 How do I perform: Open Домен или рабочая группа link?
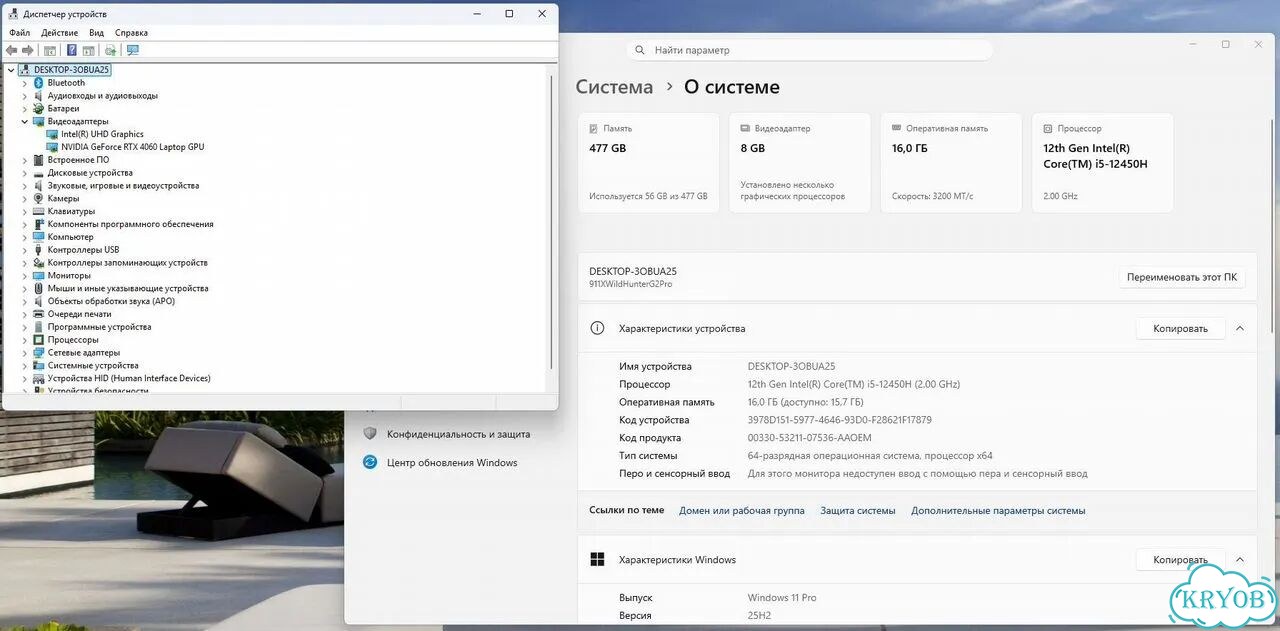[741, 511]
